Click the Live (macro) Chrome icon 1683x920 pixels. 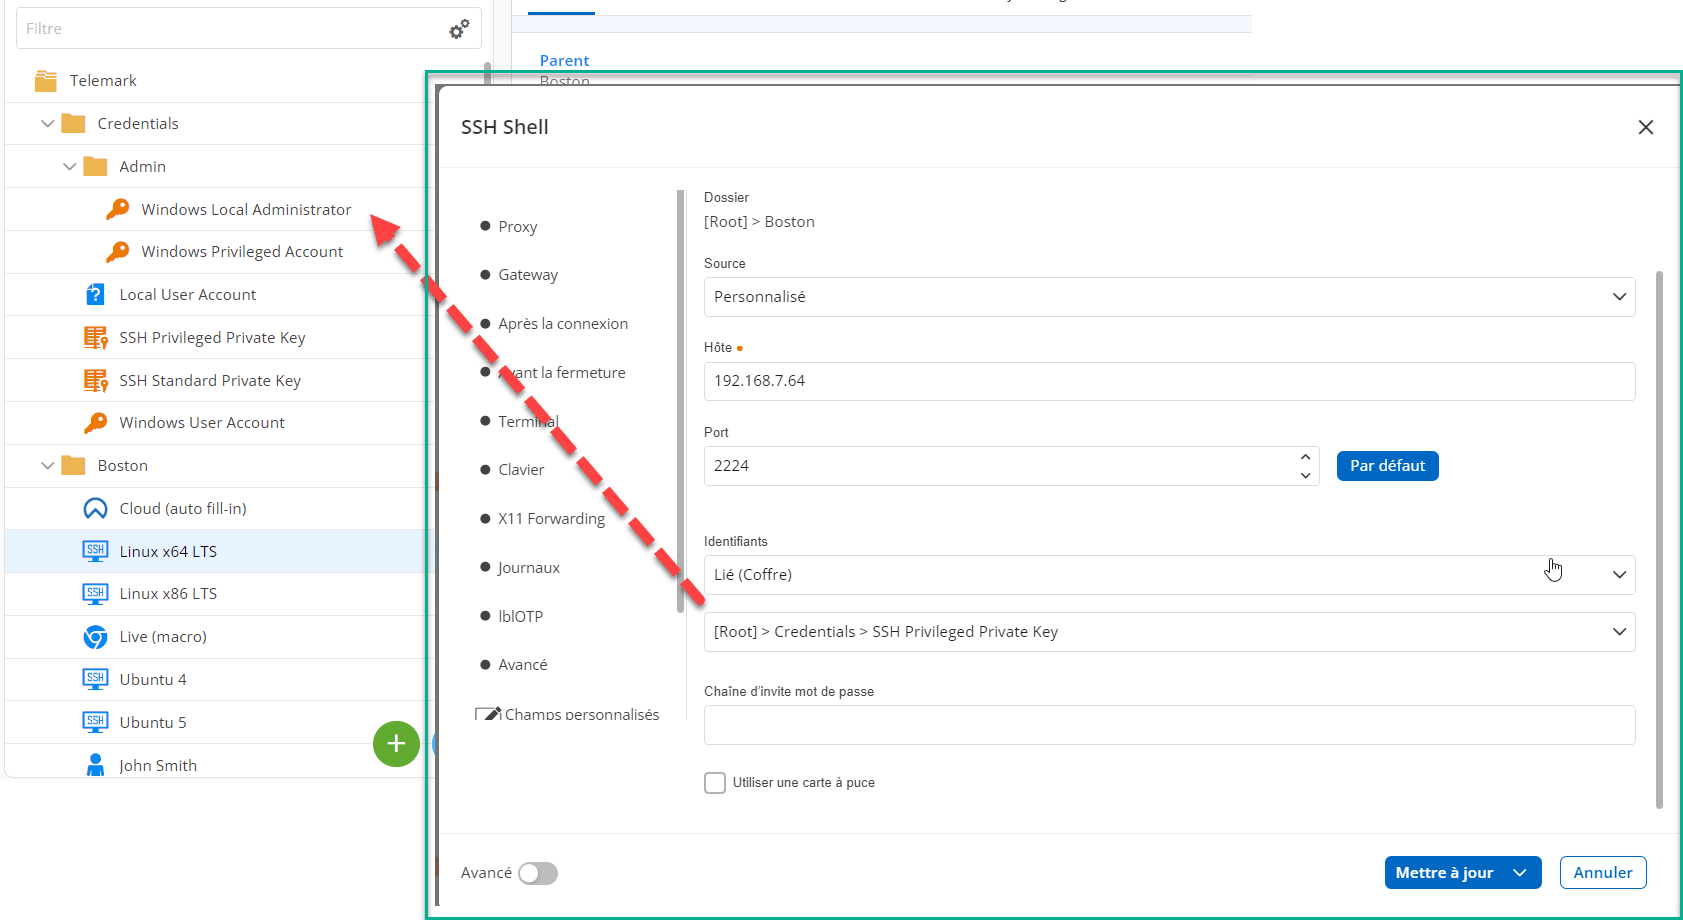tap(95, 637)
